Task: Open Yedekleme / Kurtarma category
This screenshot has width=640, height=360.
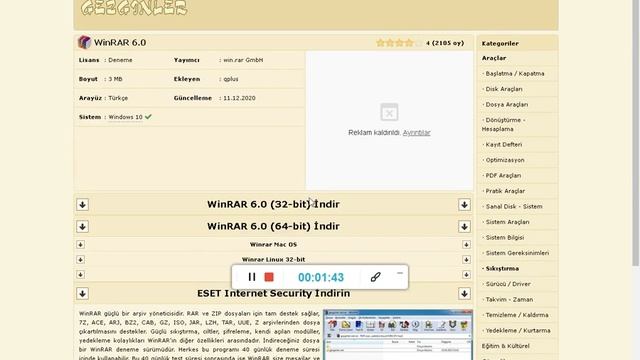Action: [x=518, y=331]
